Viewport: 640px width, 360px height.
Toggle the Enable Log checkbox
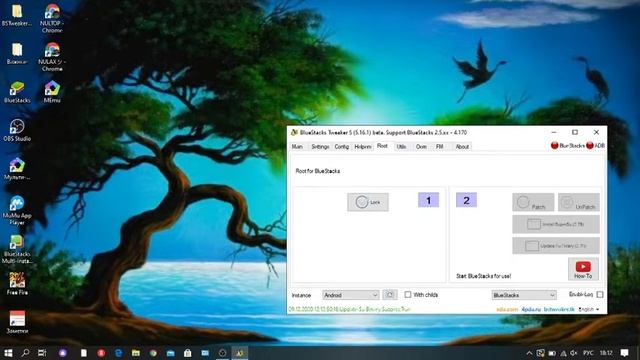pyautogui.click(x=600, y=294)
